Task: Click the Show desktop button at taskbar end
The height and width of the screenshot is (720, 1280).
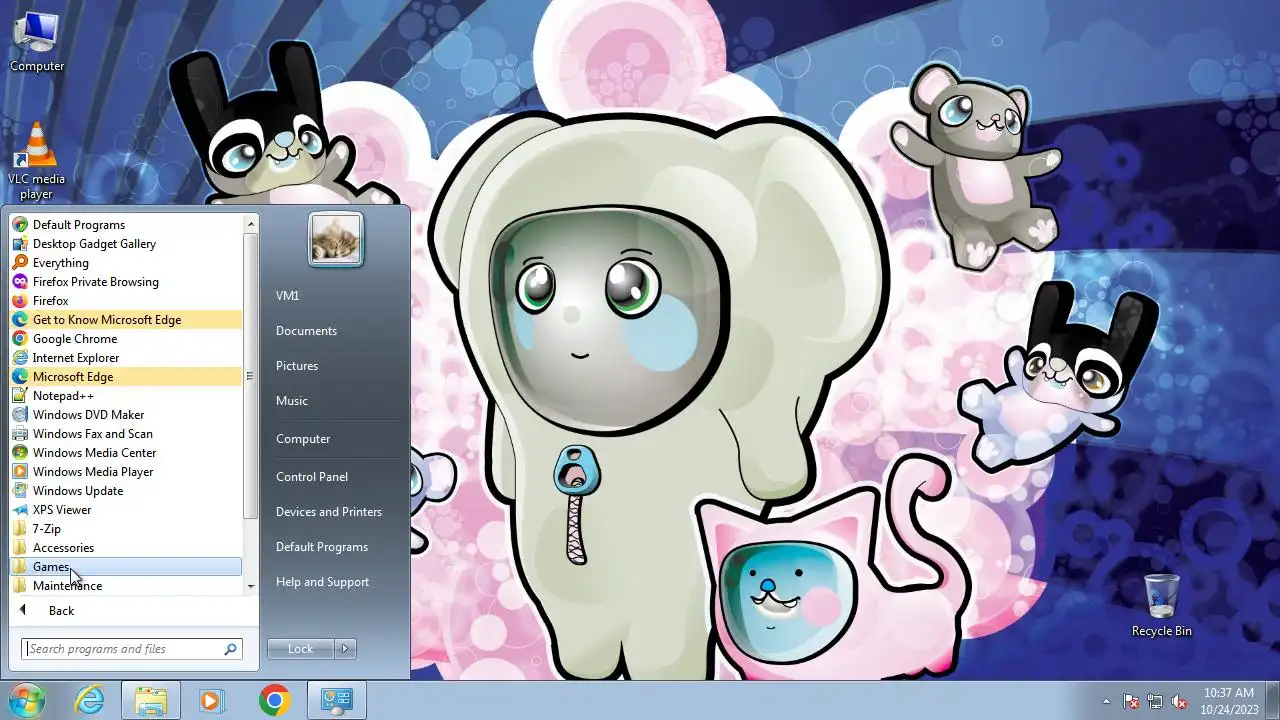Action: point(1273,701)
